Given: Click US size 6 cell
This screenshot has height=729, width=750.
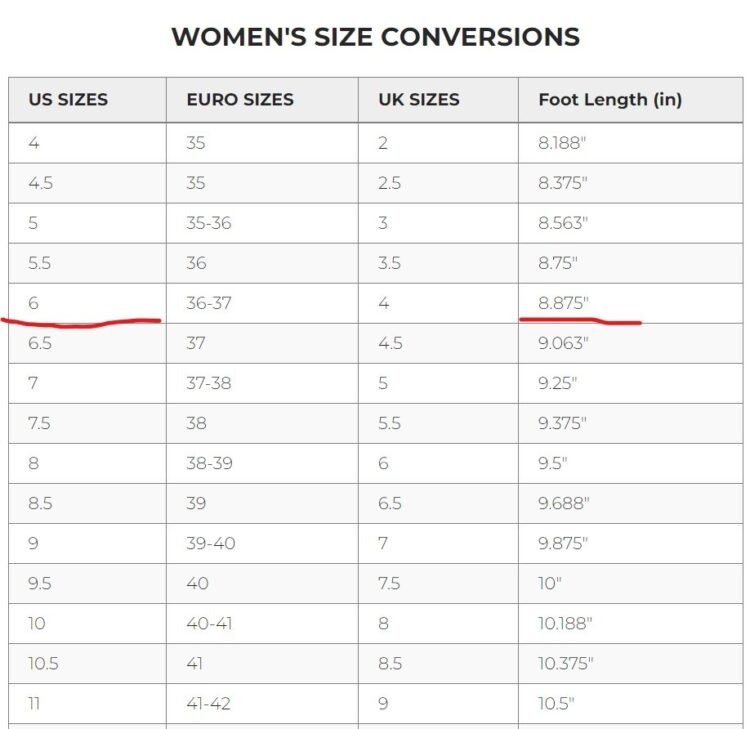Looking at the screenshot, I should [x=34, y=303].
